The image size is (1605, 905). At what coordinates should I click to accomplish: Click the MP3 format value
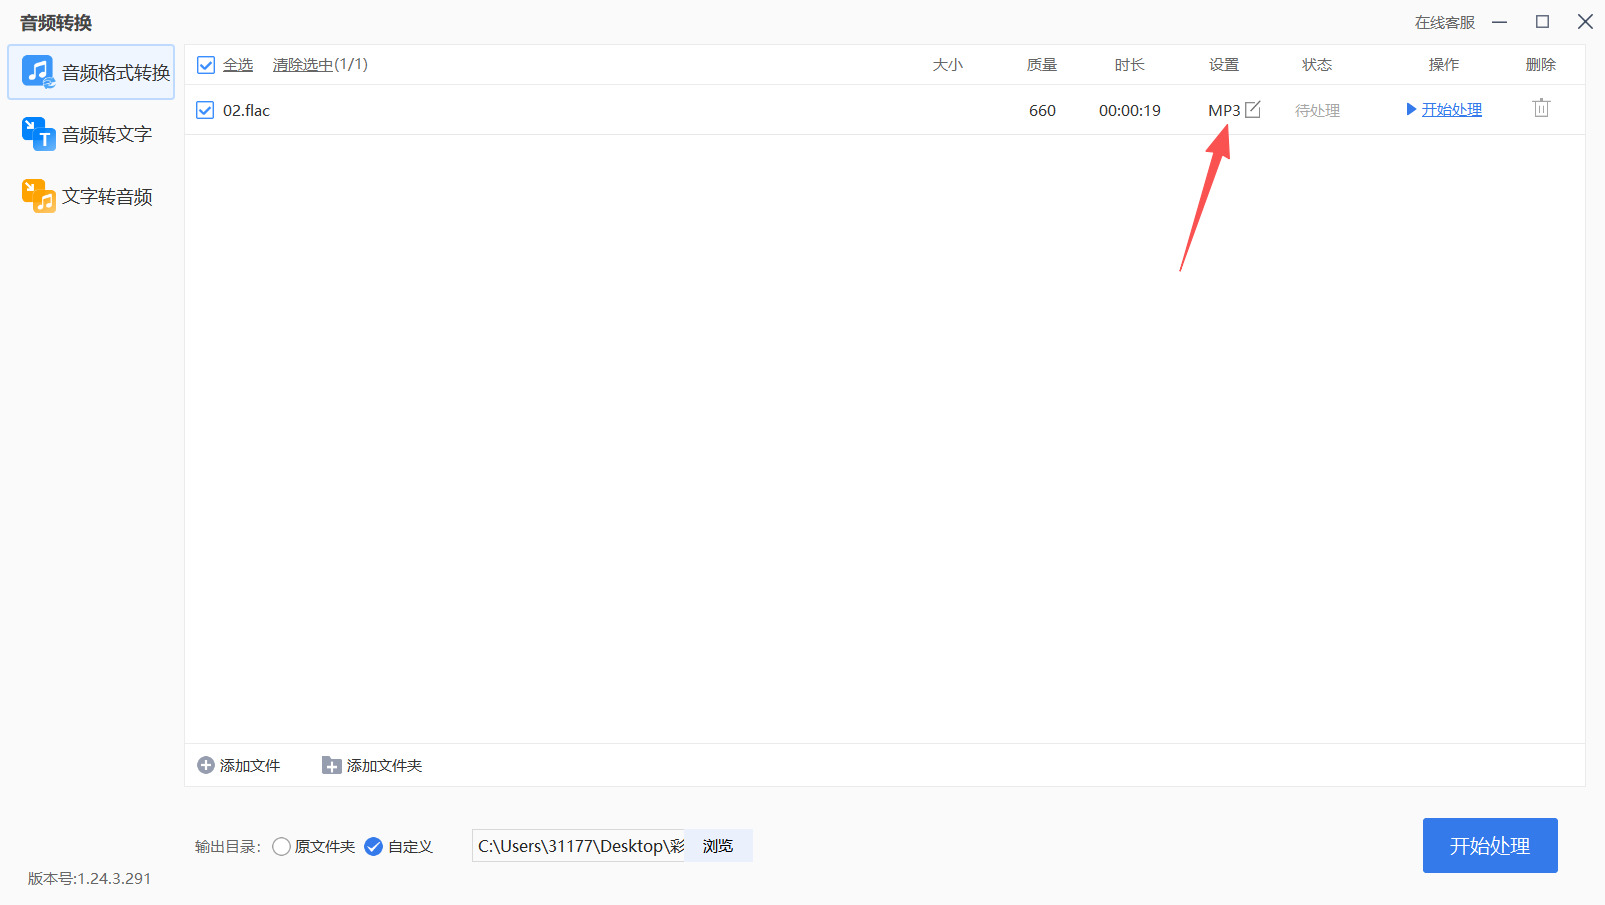pyautogui.click(x=1224, y=110)
